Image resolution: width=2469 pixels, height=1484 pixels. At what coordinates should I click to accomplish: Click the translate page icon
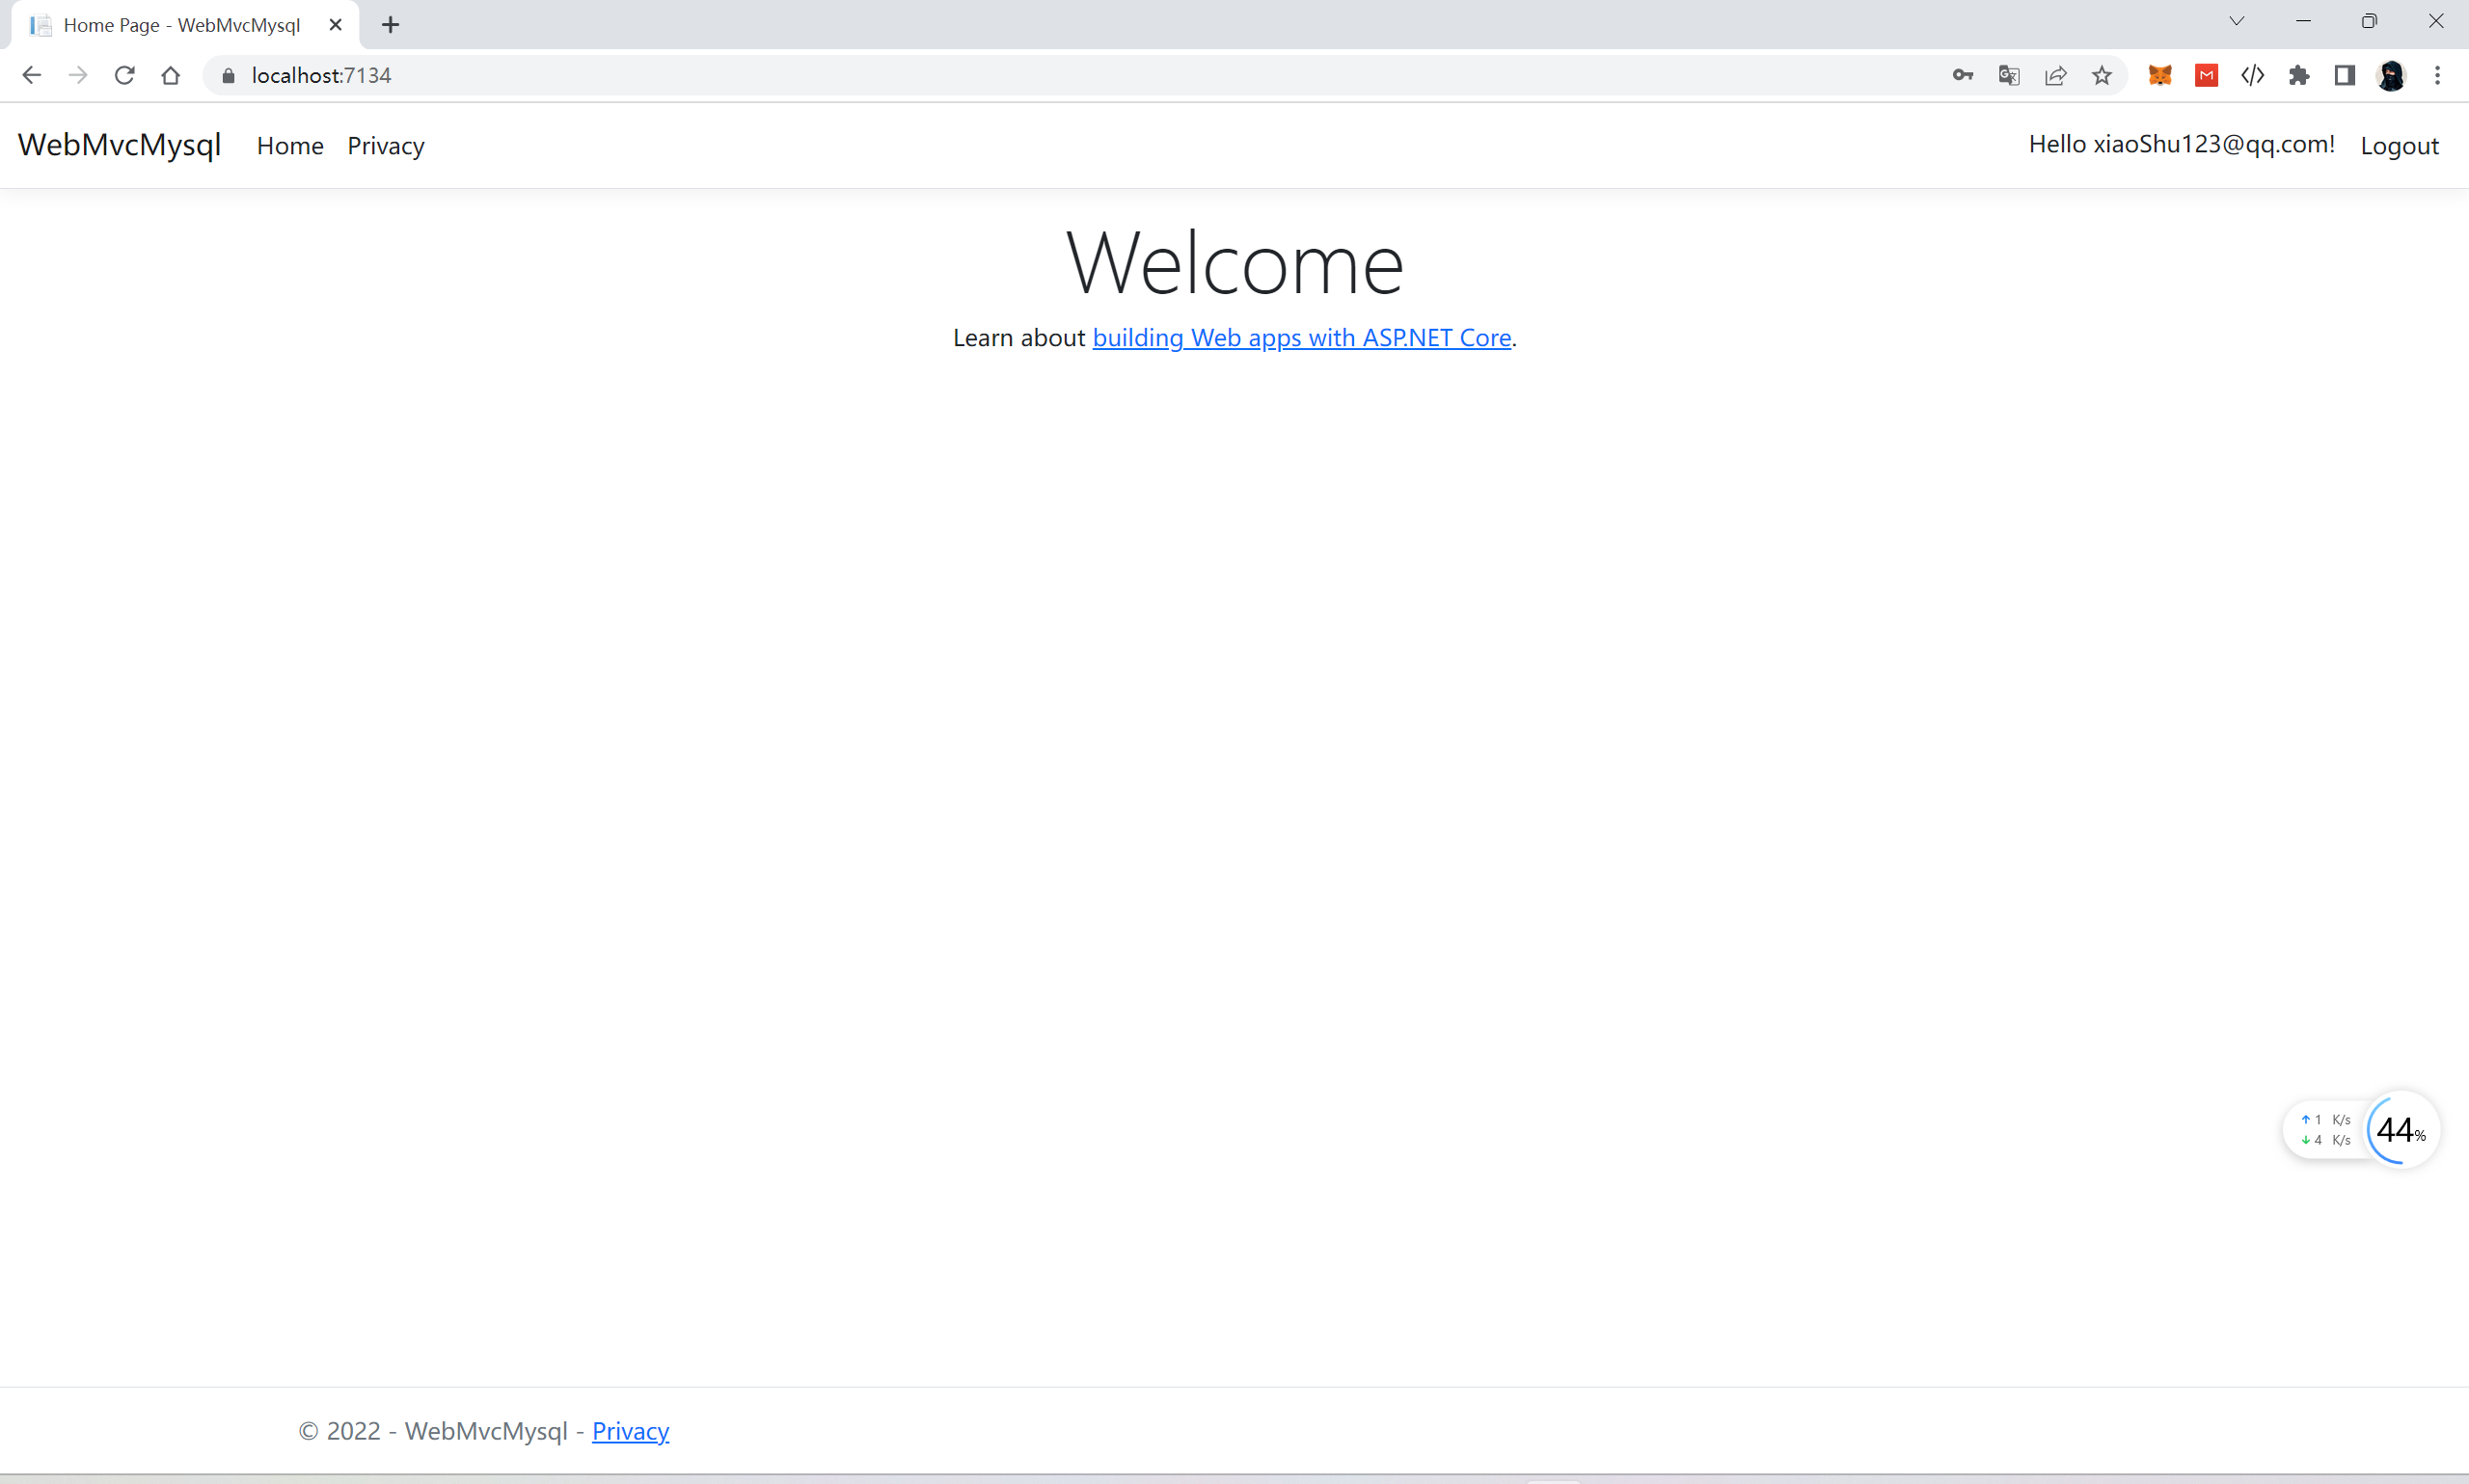pyautogui.click(x=2008, y=75)
